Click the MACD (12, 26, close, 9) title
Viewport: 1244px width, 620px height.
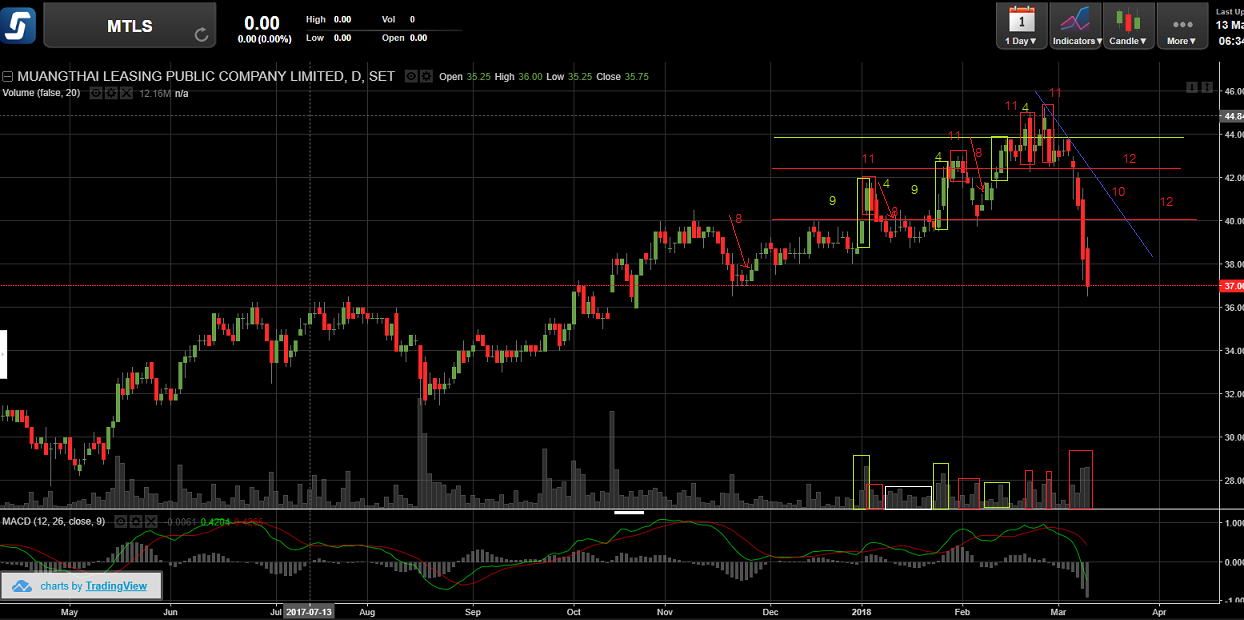click(x=54, y=521)
